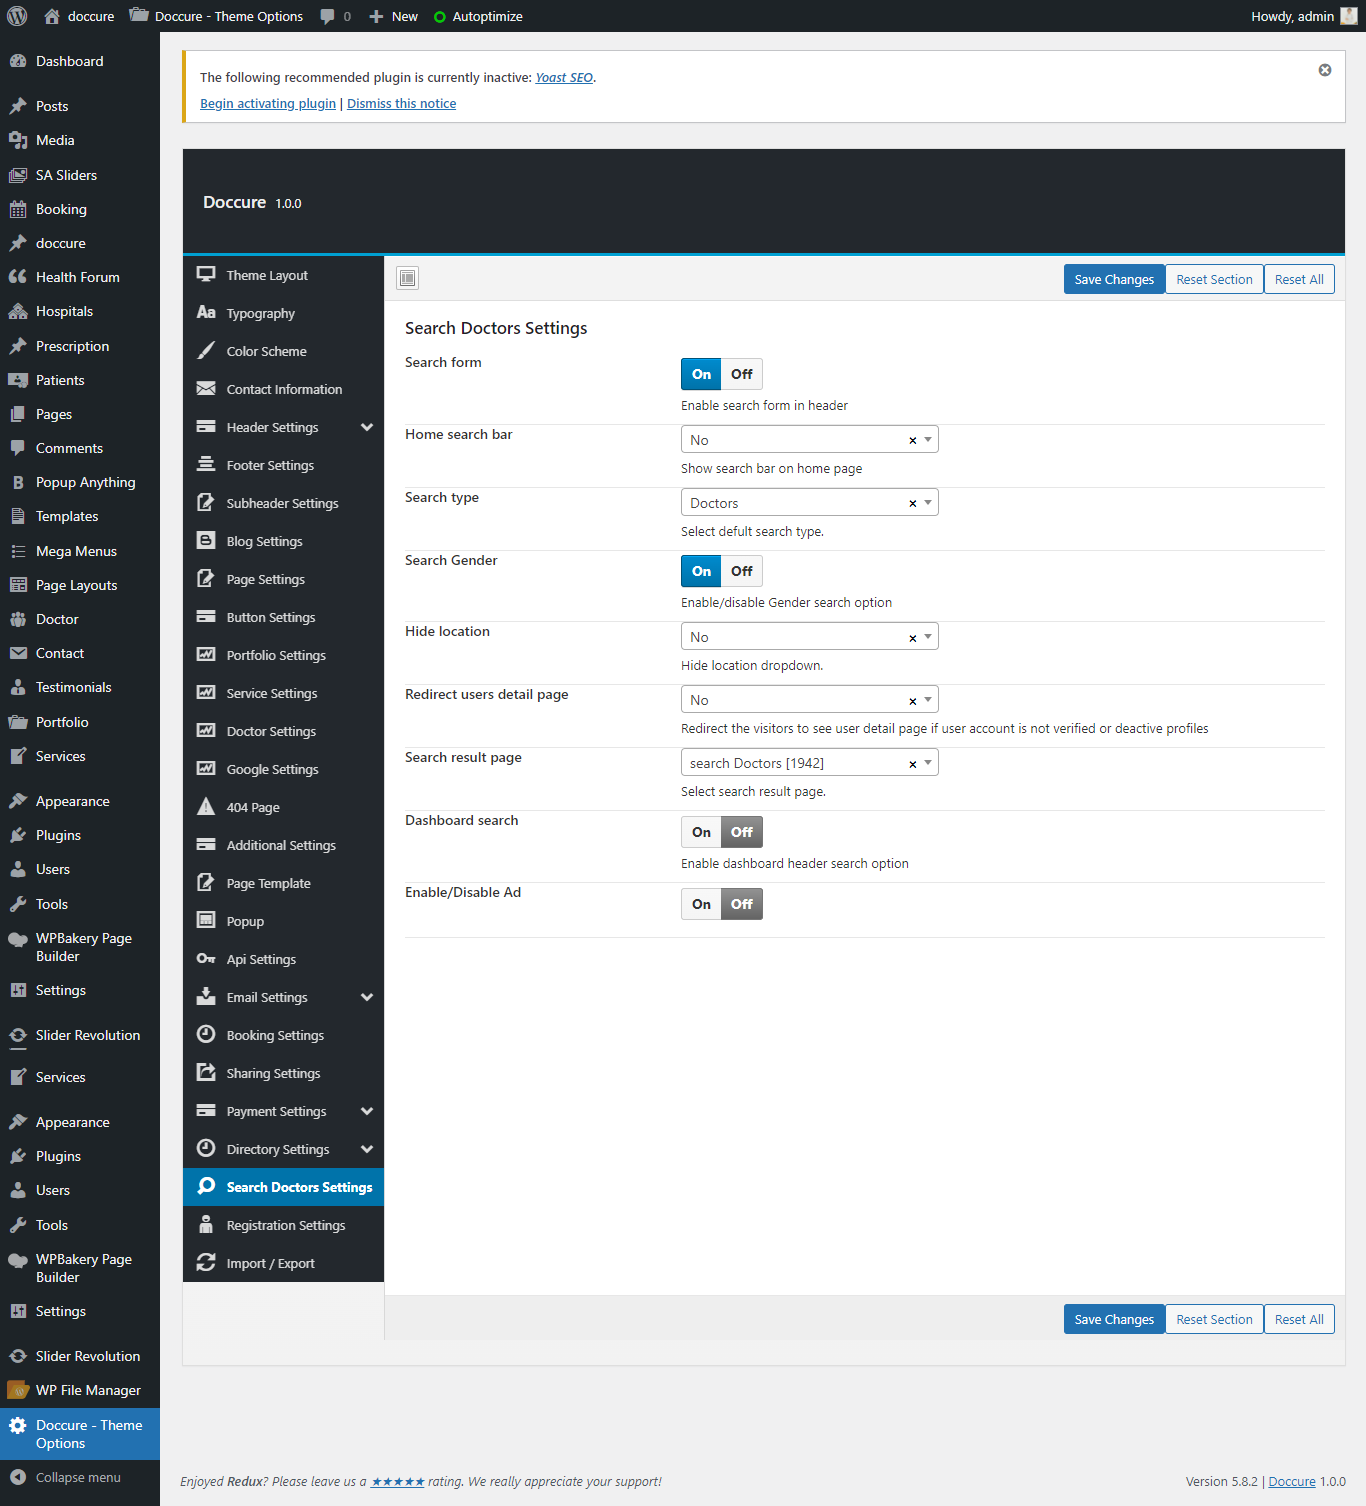
Task: Click the Health Forum icon in sidebar
Action: pyautogui.click(x=18, y=277)
